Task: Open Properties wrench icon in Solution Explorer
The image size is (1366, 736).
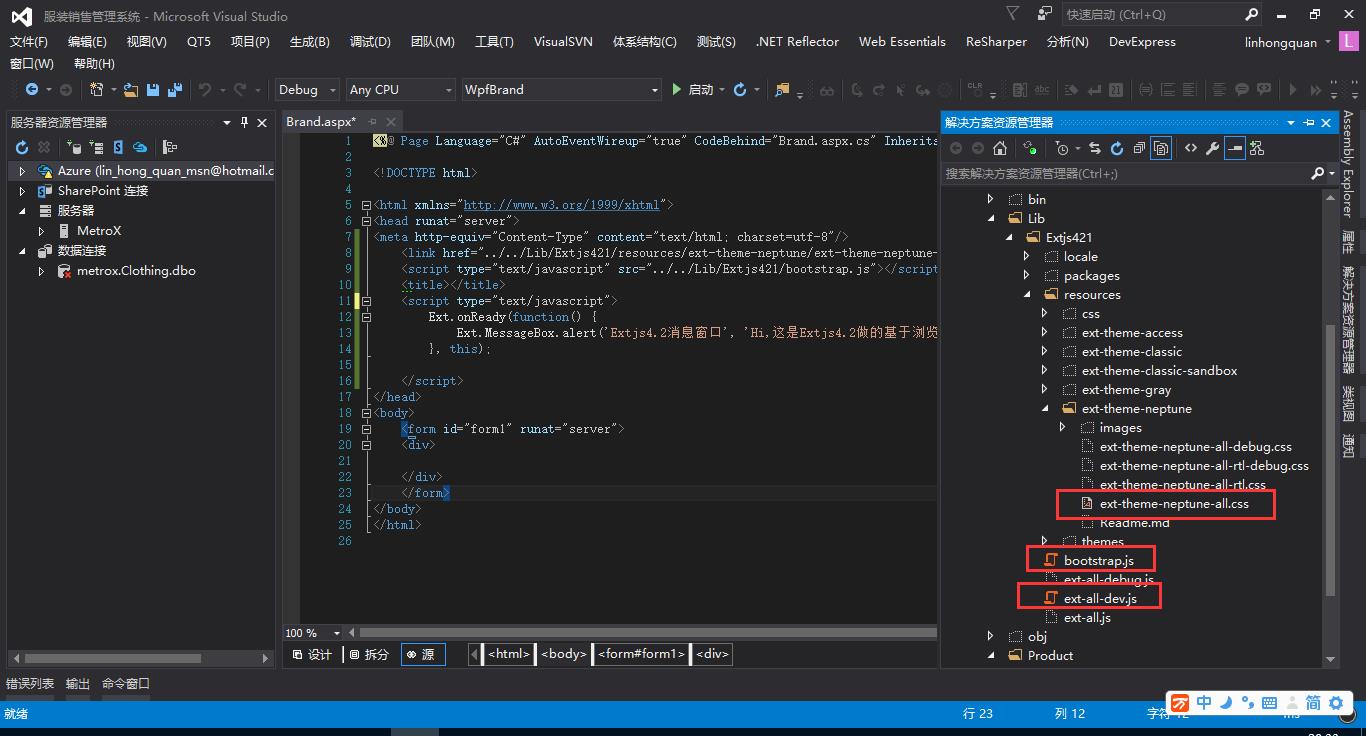Action: (x=1213, y=148)
